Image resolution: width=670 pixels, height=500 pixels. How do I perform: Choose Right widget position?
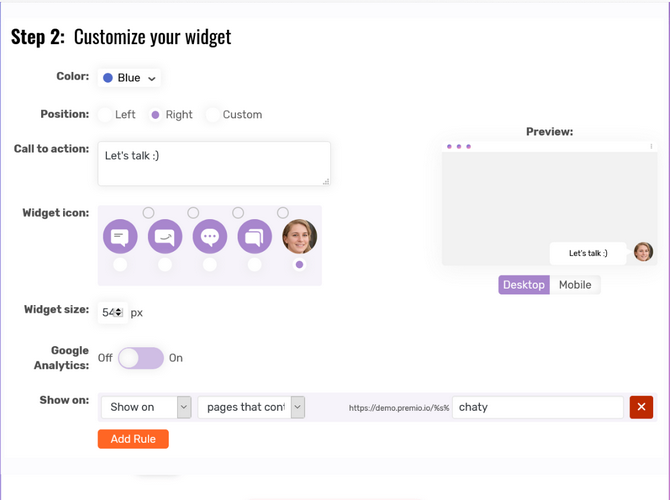155,115
